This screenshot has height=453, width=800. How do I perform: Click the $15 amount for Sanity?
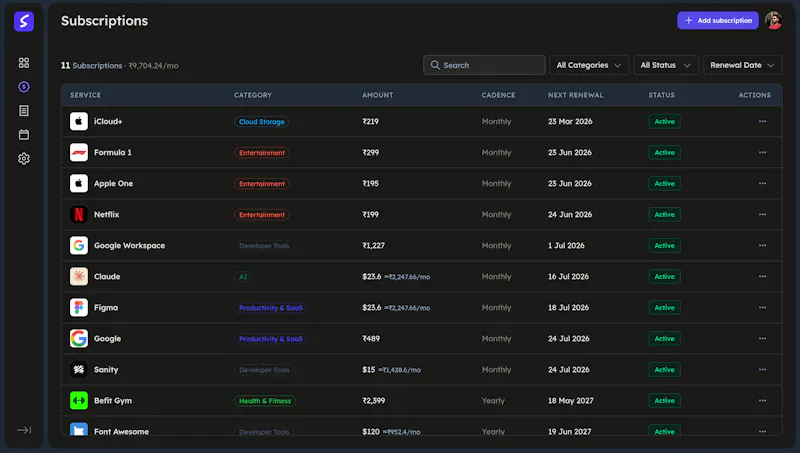click(x=368, y=370)
